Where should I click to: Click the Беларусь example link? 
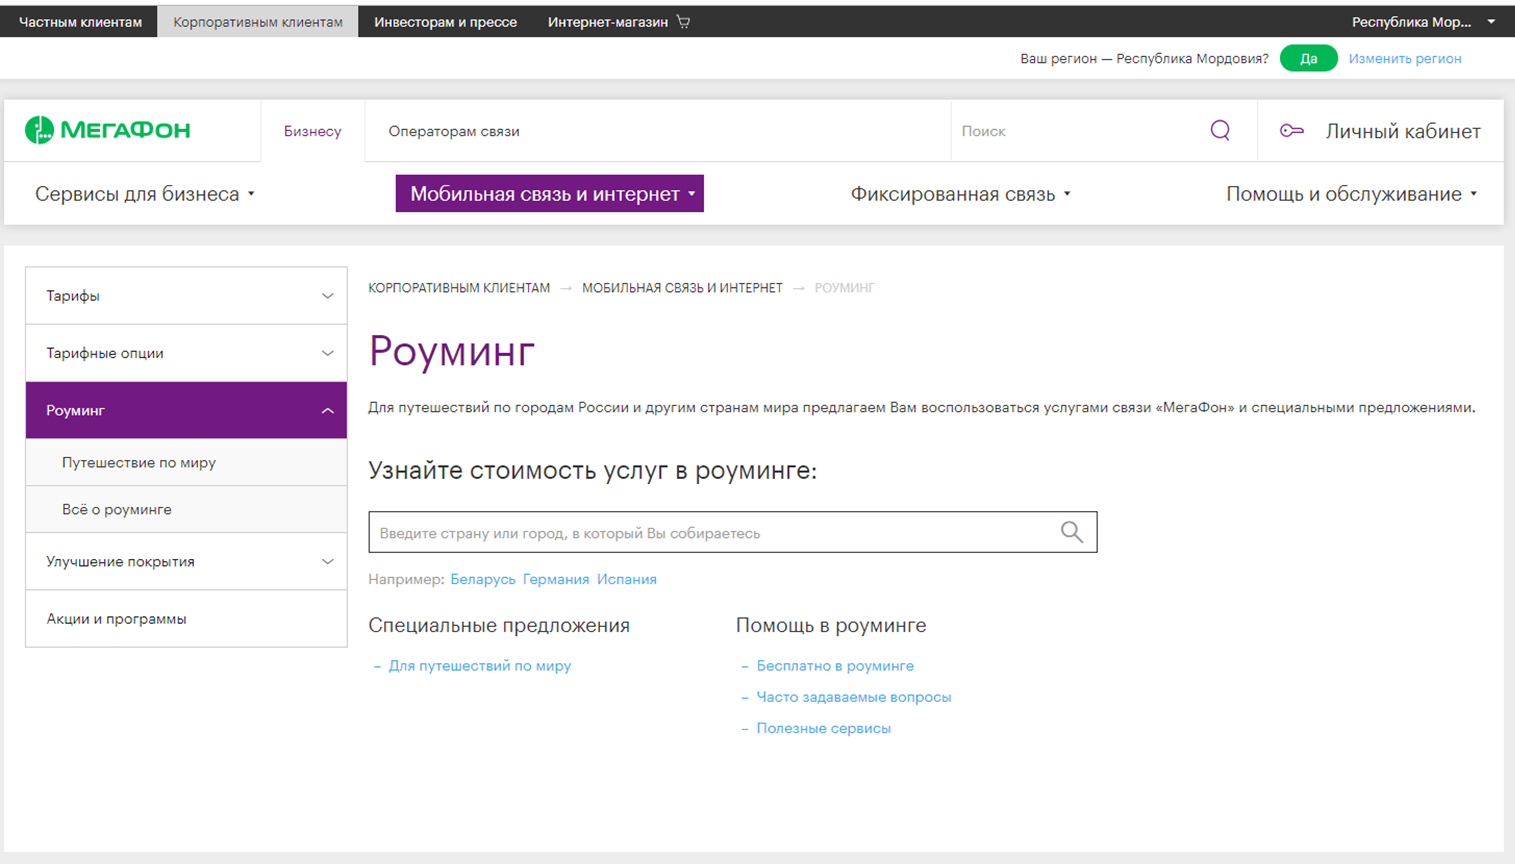pyautogui.click(x=483, y=579)
